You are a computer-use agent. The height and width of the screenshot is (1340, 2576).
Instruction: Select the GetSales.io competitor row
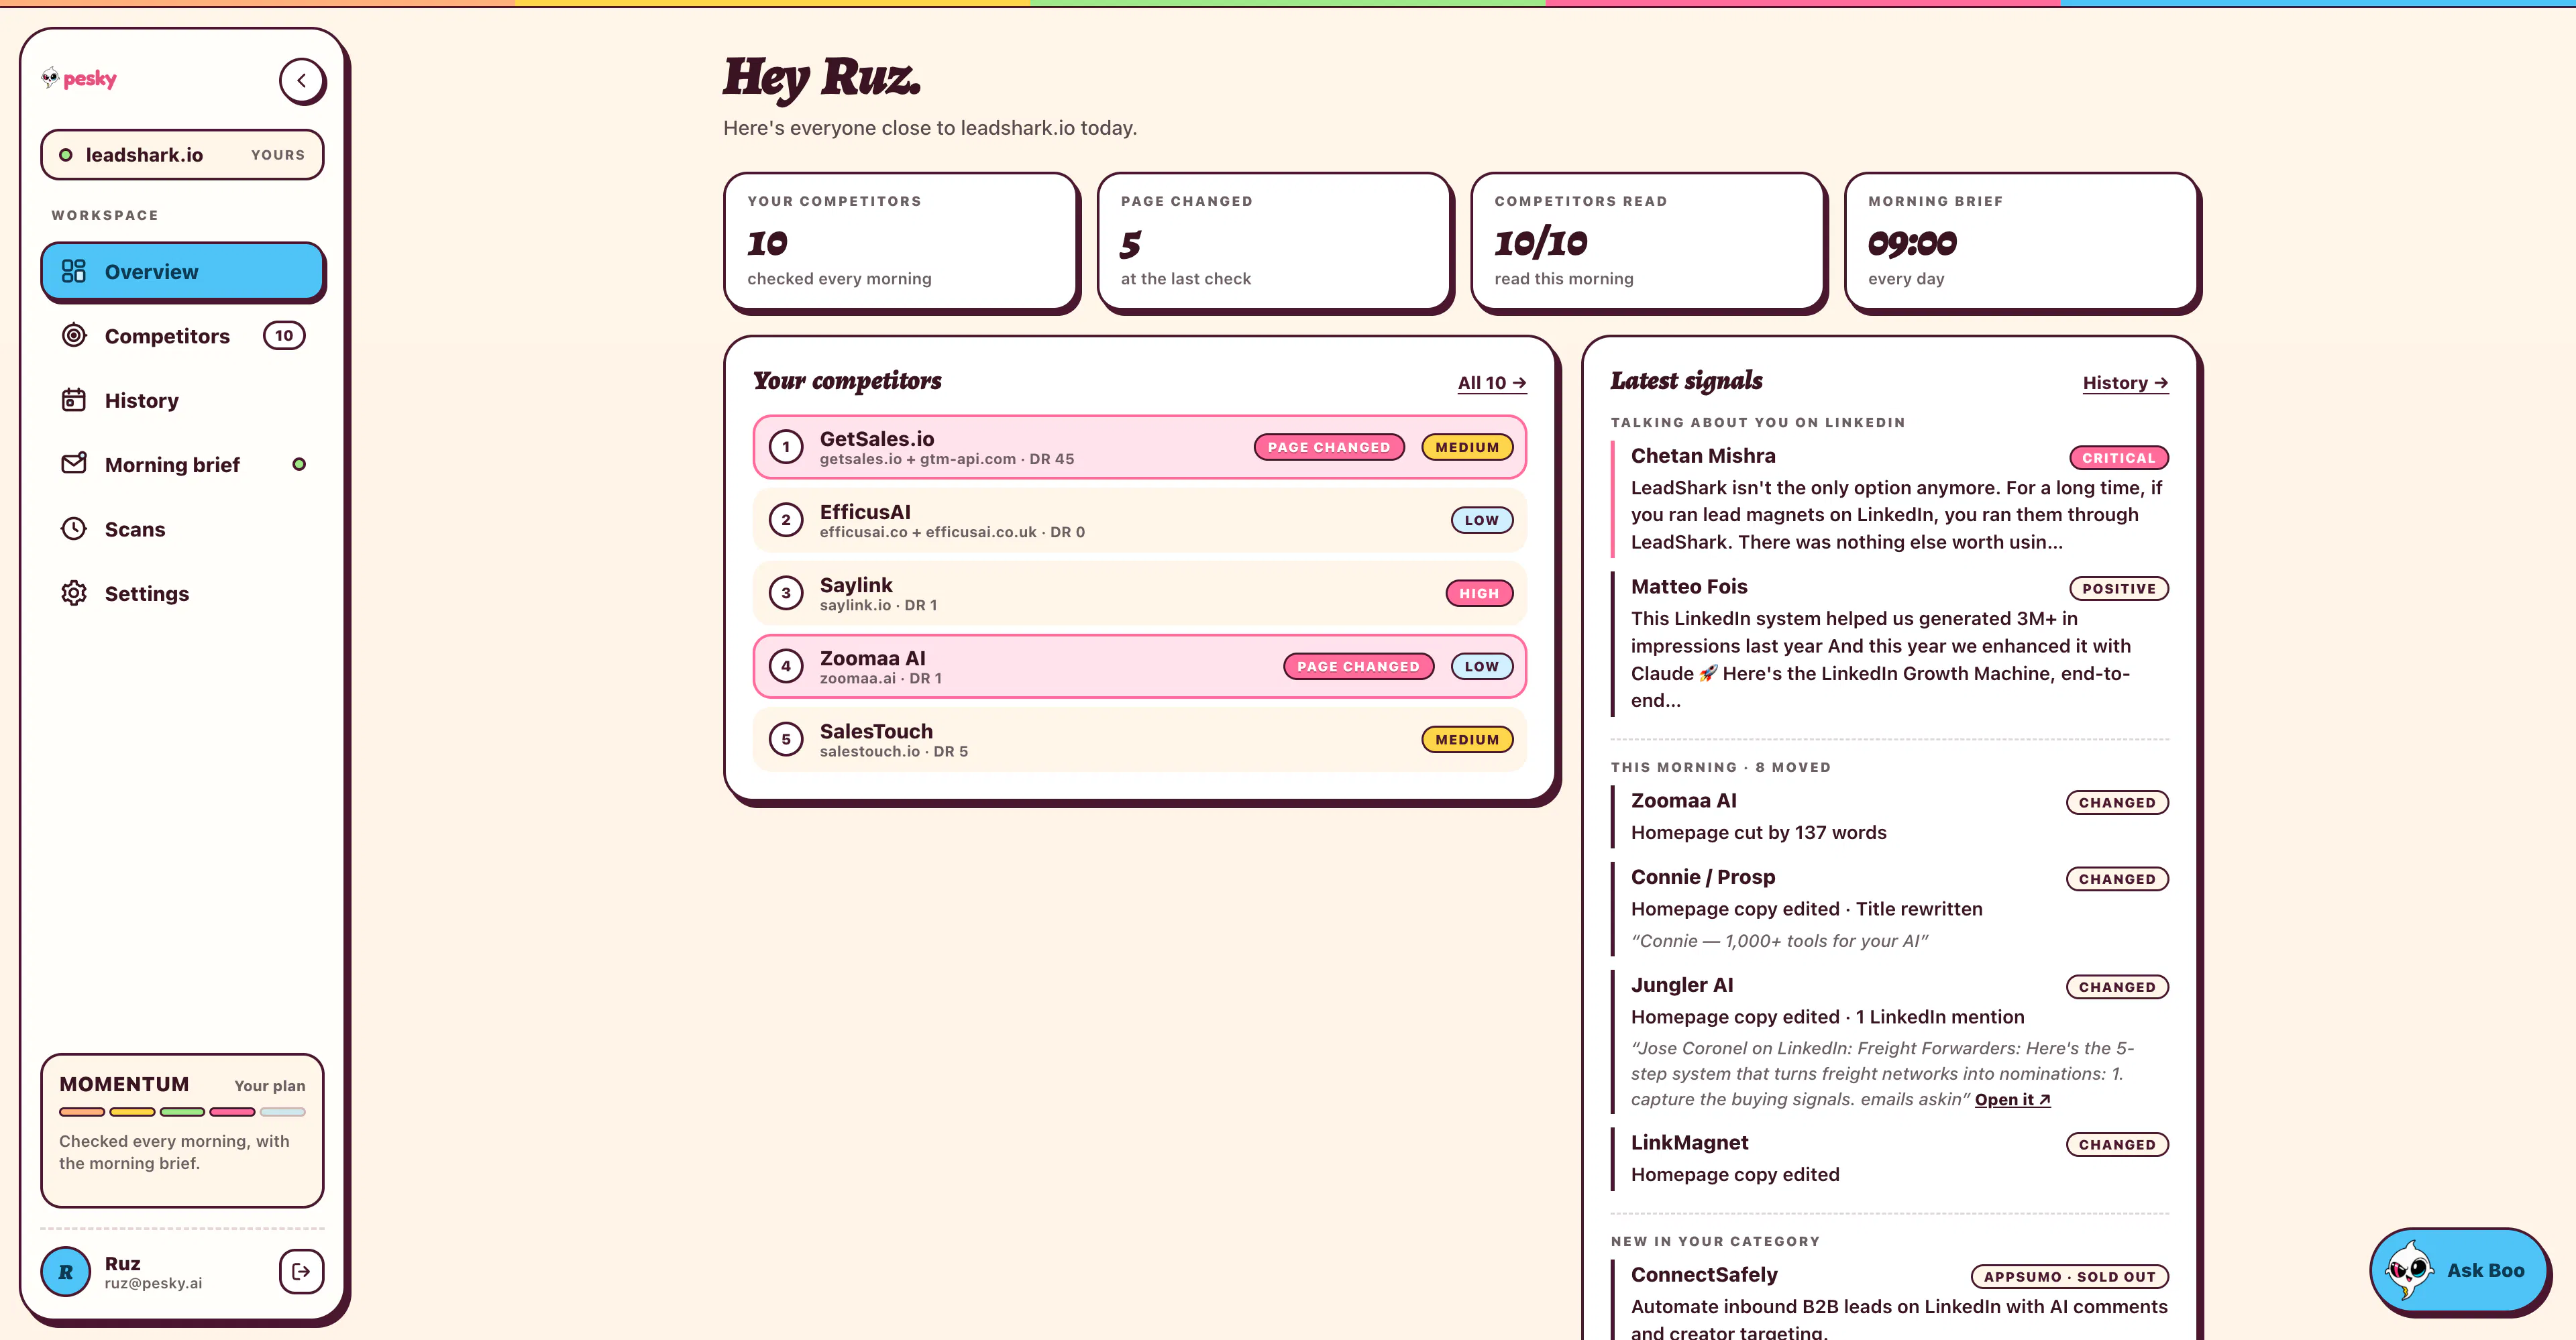pyautogui.click(x=1140, y=447)
